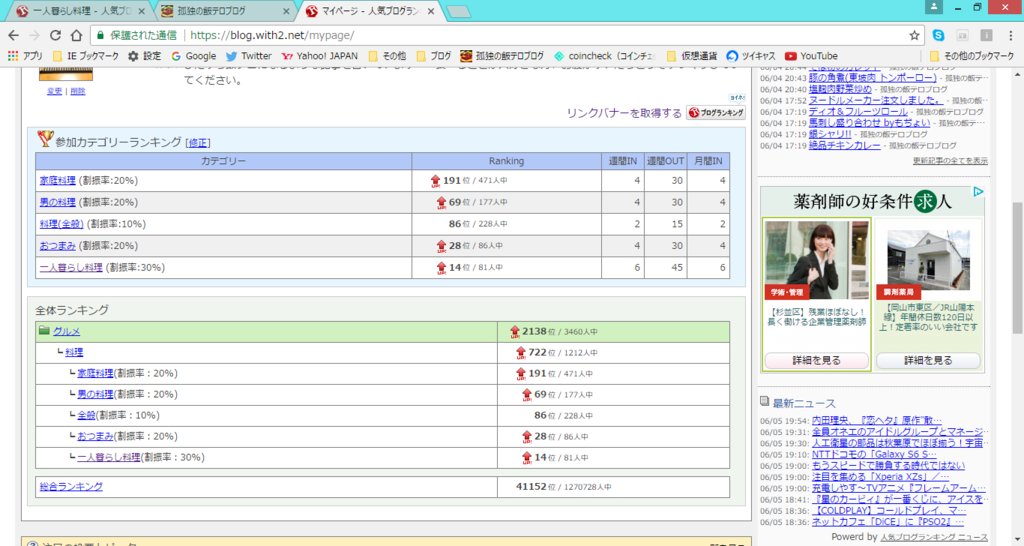Open 全般 link in overall ranking tree
The width and height of the screenshot is (1024, 546).
(x=86, y=415)
